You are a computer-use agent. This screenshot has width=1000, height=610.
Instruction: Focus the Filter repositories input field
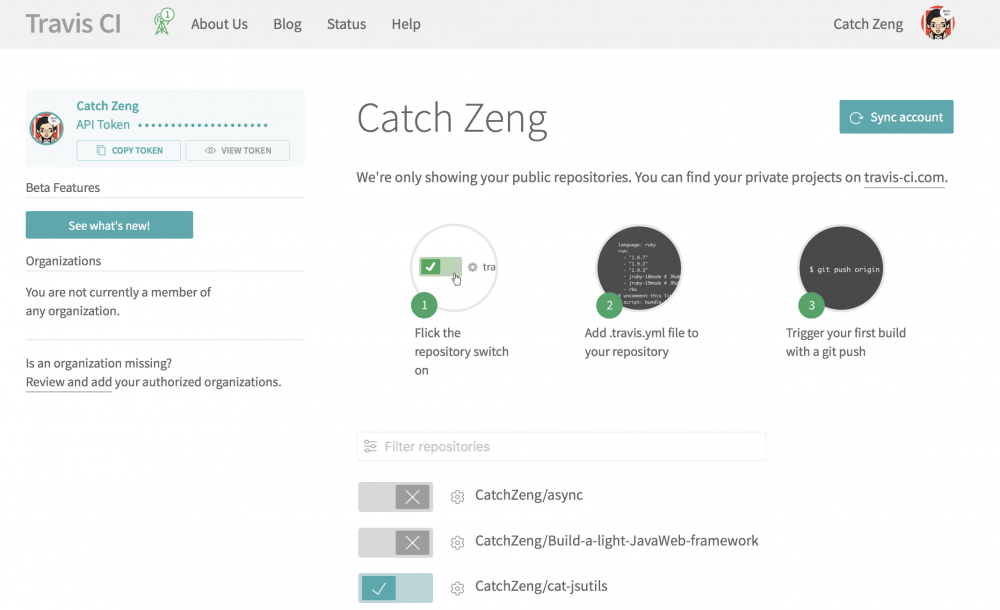[561, 446]
